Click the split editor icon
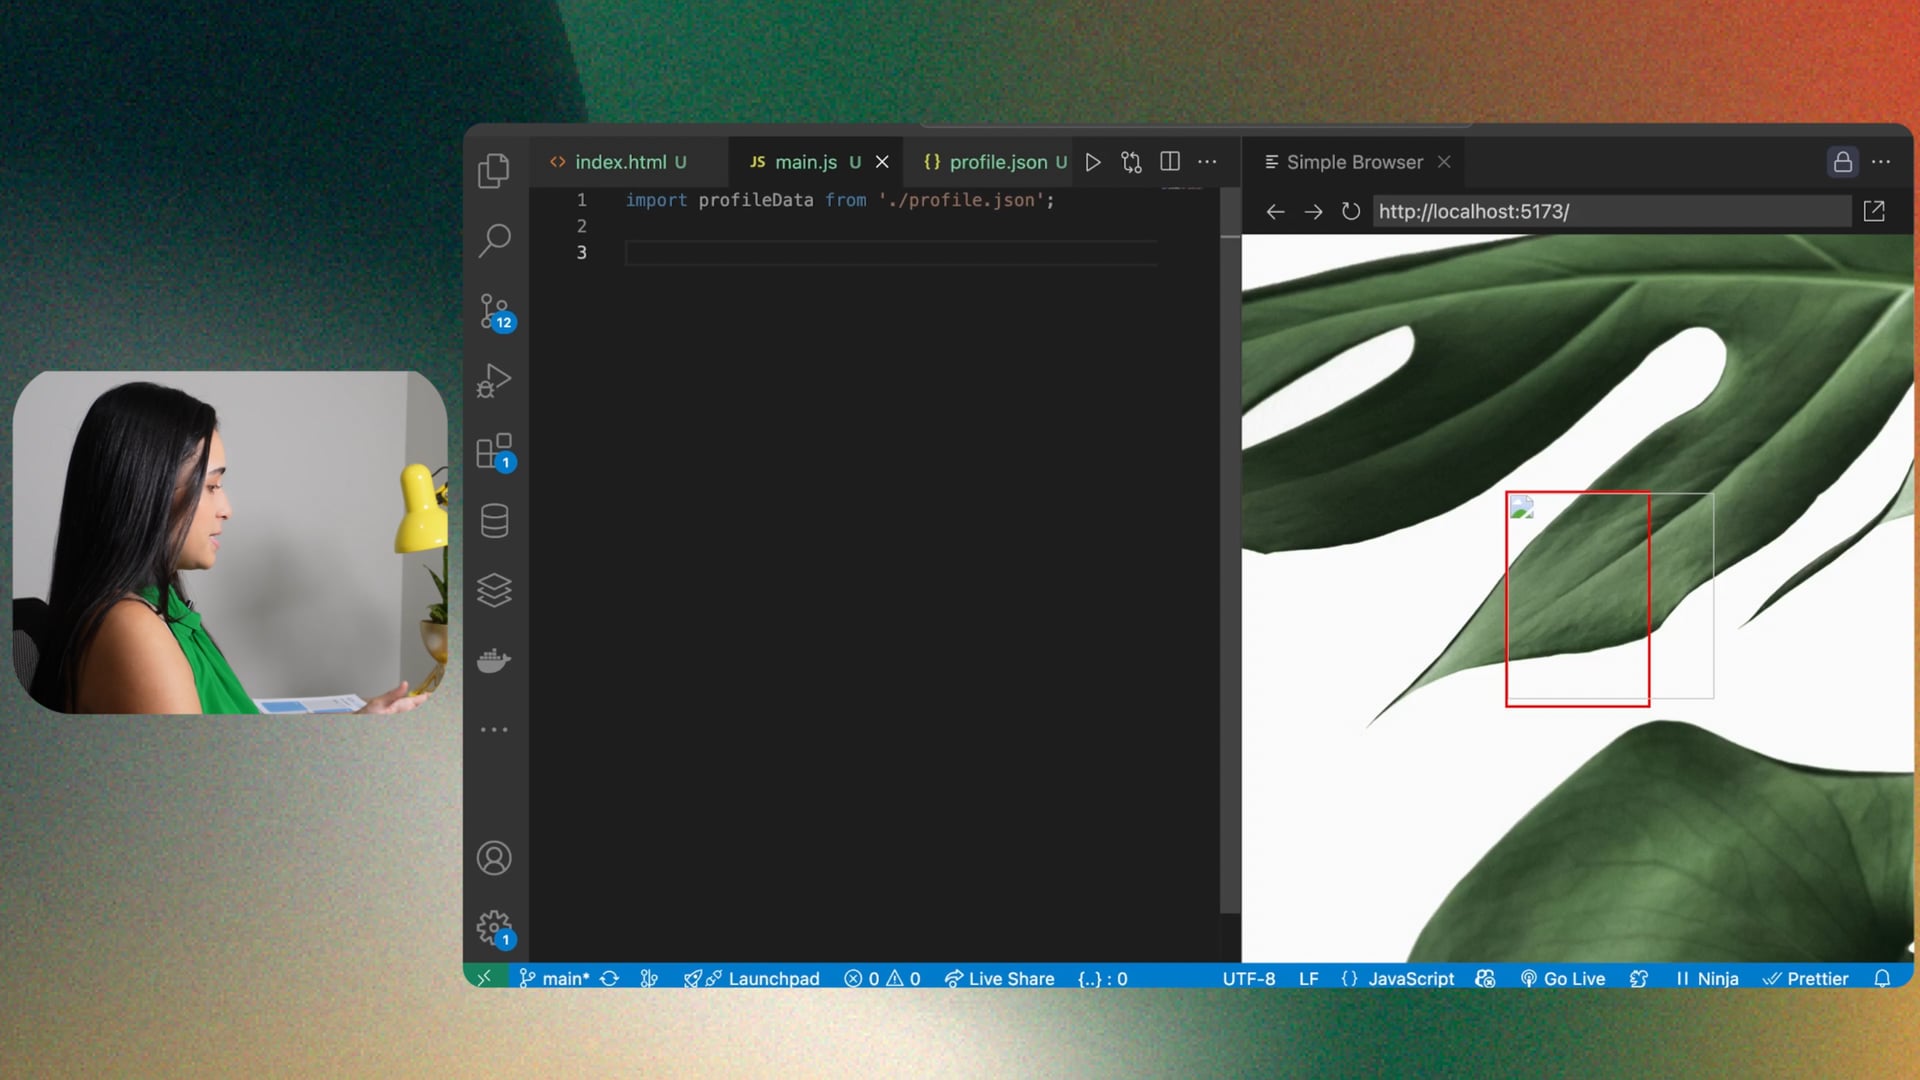 click(1170, 162)
